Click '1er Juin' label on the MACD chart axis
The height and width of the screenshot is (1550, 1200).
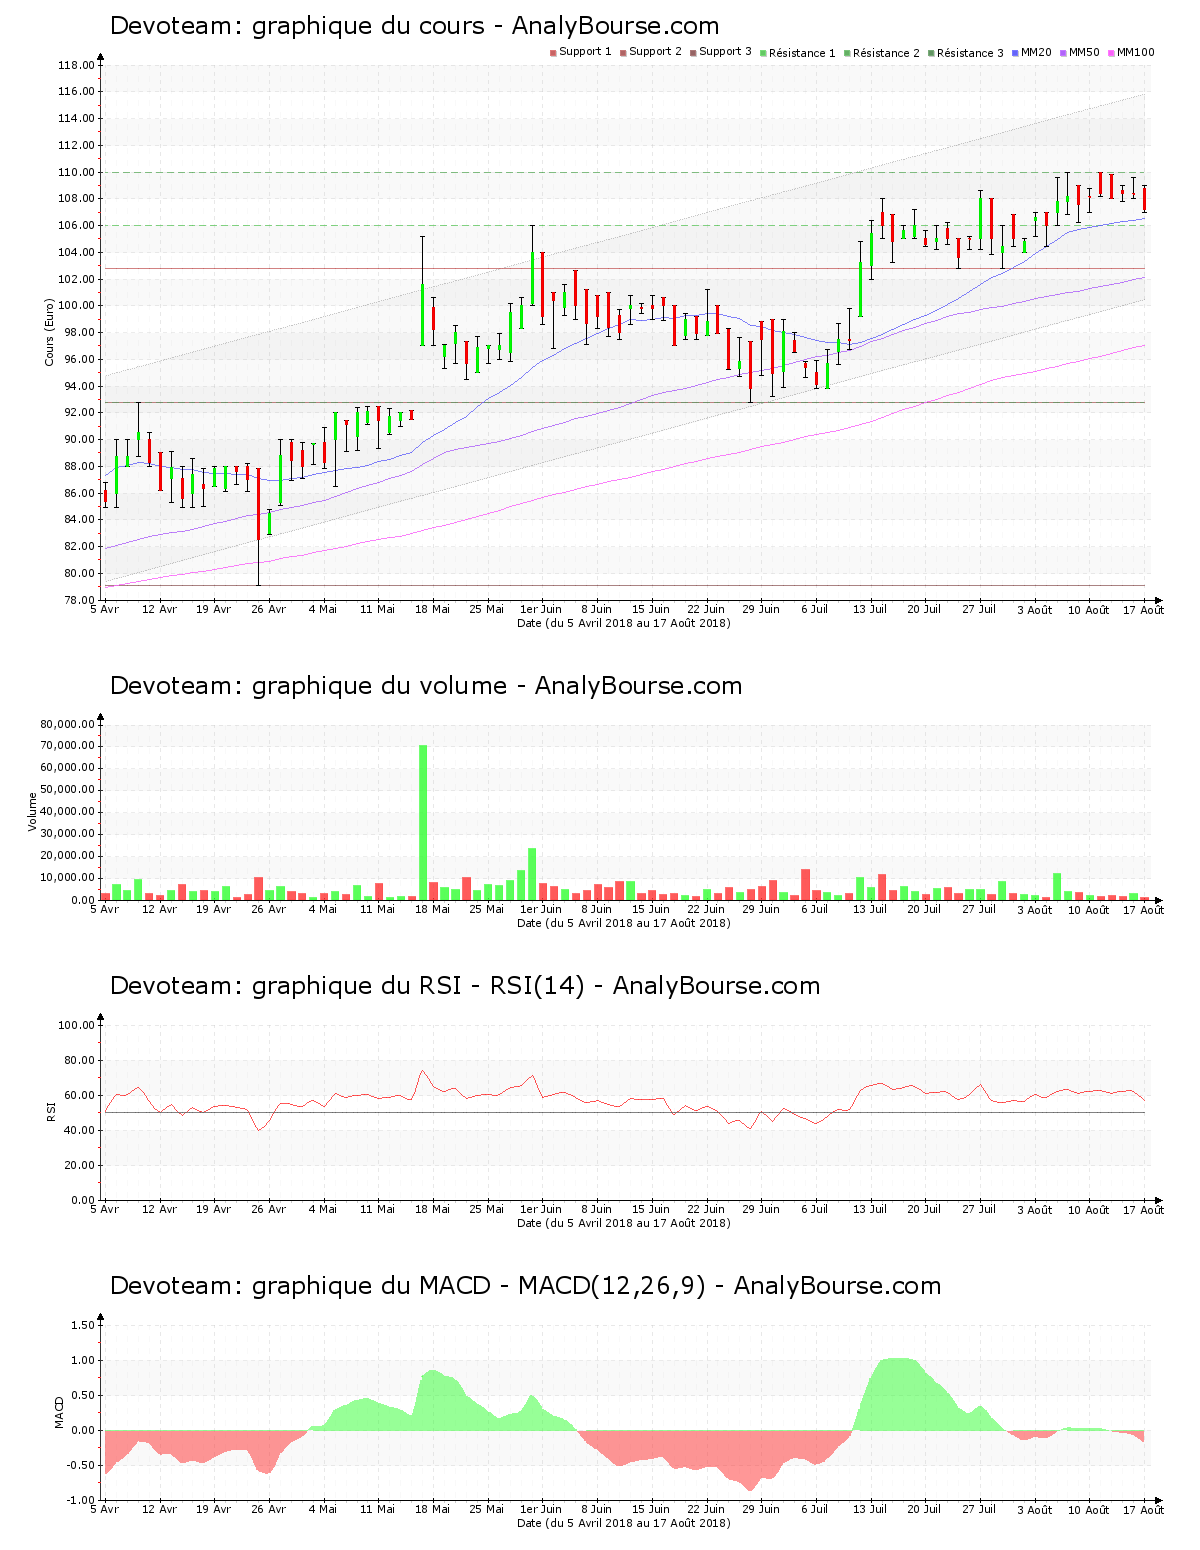[541, 1510]
